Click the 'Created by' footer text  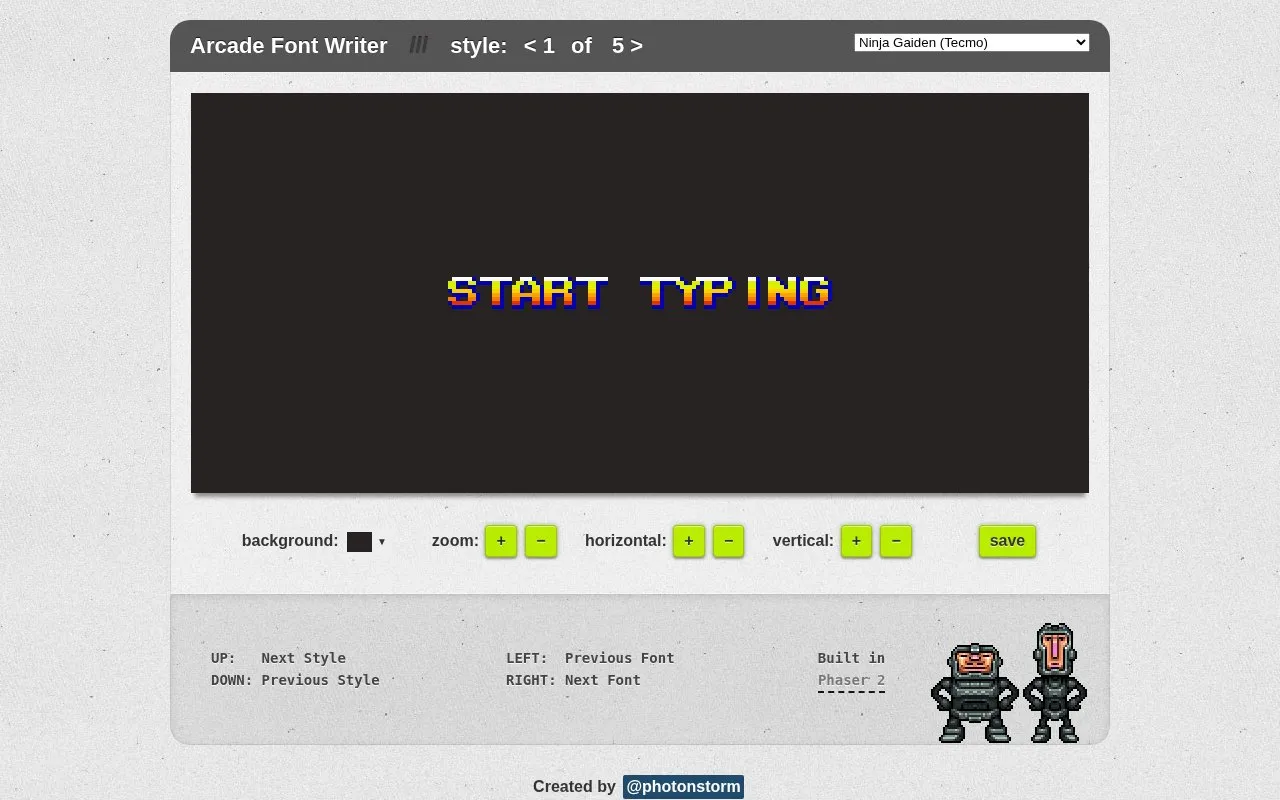[574, 787]
